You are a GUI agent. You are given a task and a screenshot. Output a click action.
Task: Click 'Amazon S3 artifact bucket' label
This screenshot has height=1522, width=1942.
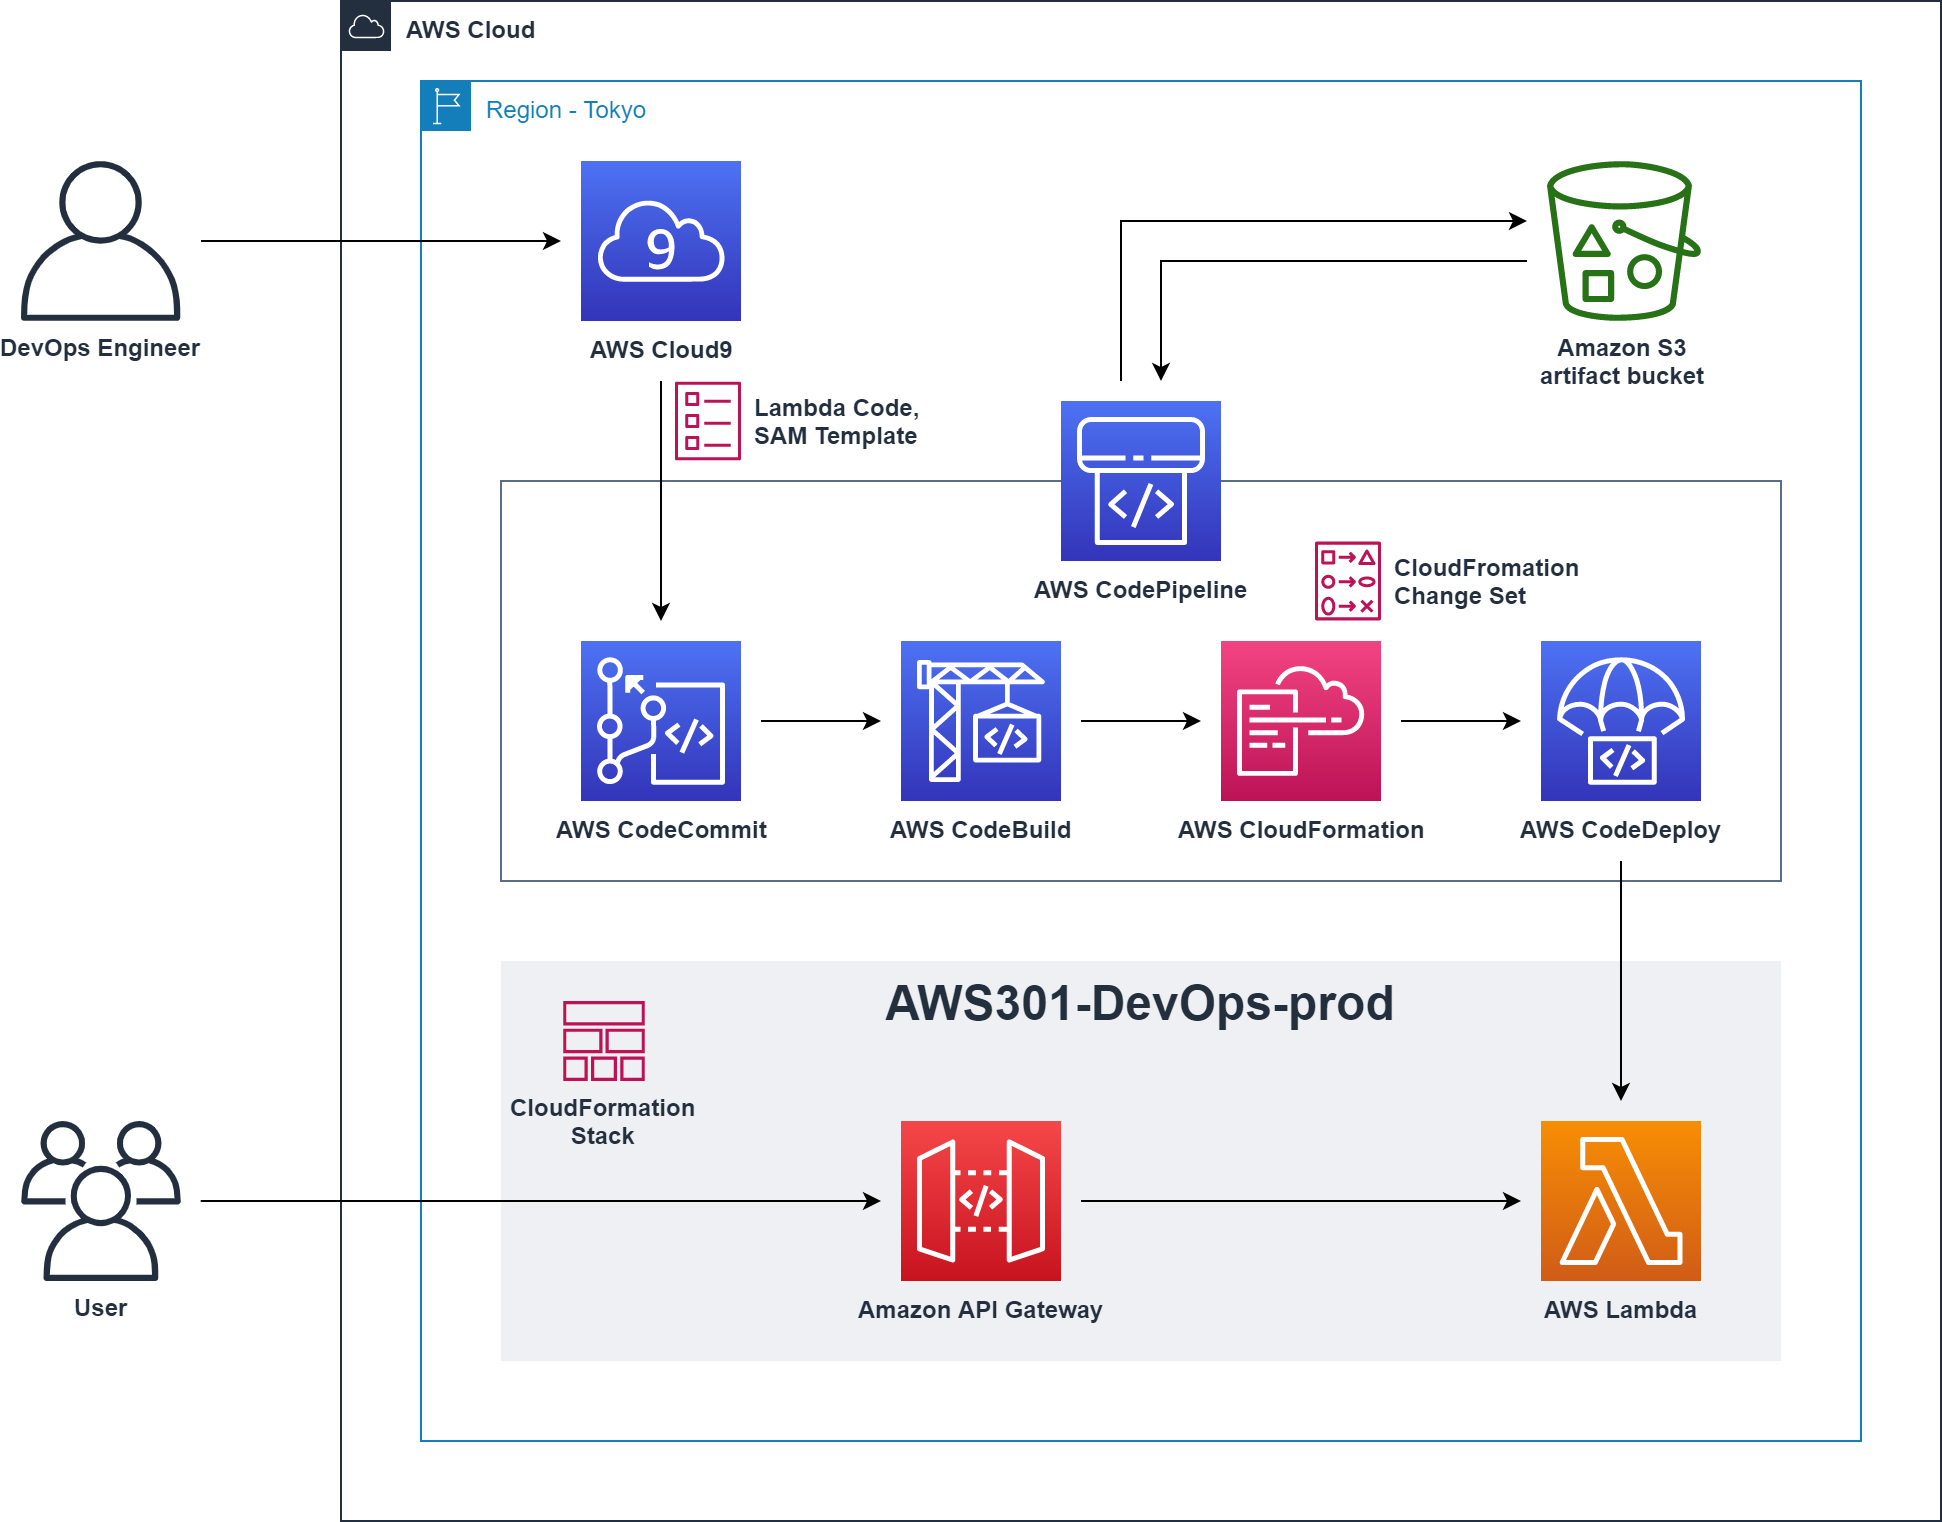coord(1622,362)
